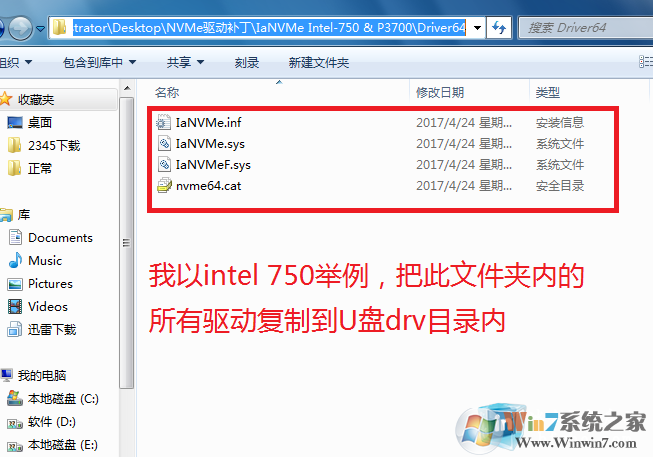Open the Videos library
Image resolution: width=653 pixels, height=457 pixels.
click(48, 307)
